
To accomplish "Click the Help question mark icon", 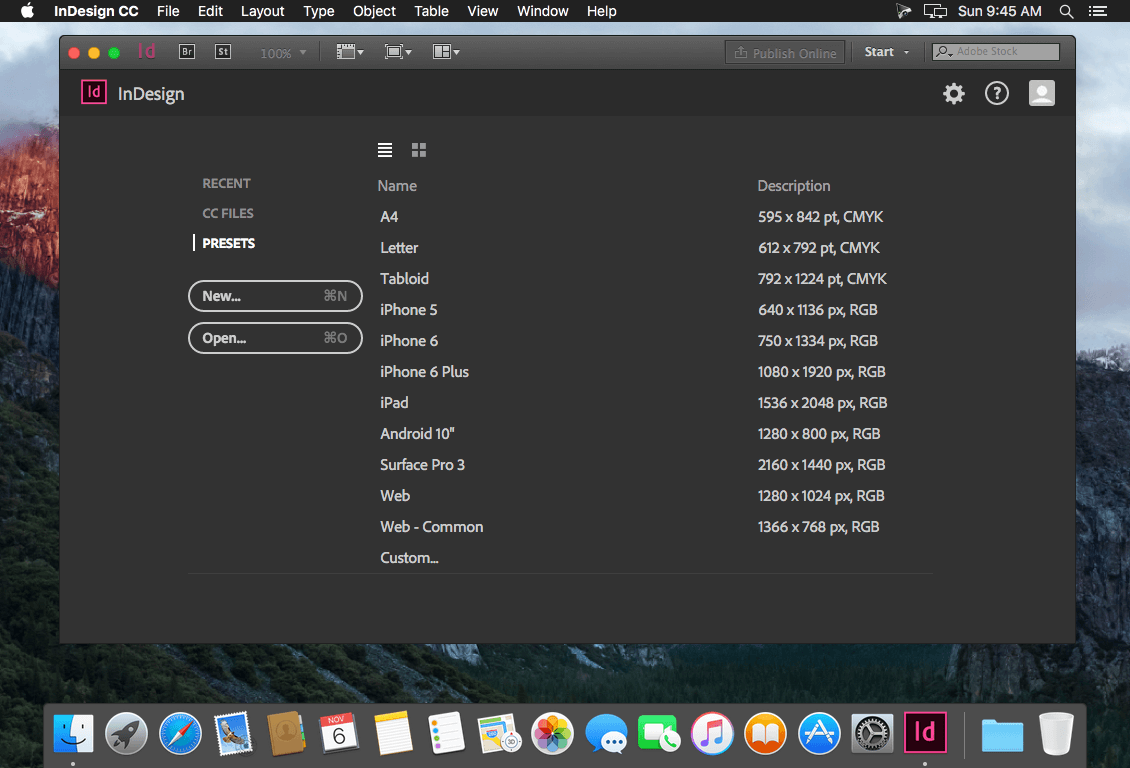I will click(996, 93).
